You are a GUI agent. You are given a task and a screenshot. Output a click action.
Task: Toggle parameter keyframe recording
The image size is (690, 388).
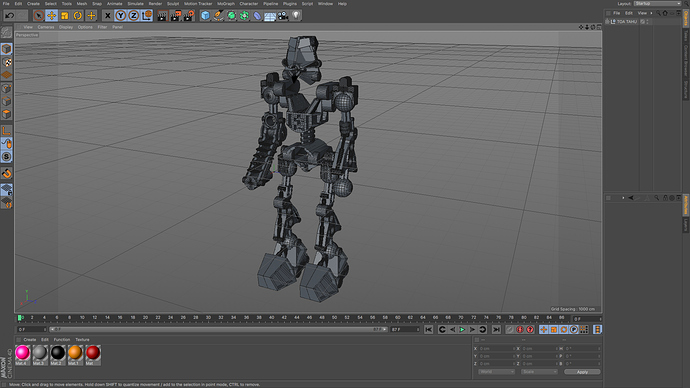[x=574, y=329]
